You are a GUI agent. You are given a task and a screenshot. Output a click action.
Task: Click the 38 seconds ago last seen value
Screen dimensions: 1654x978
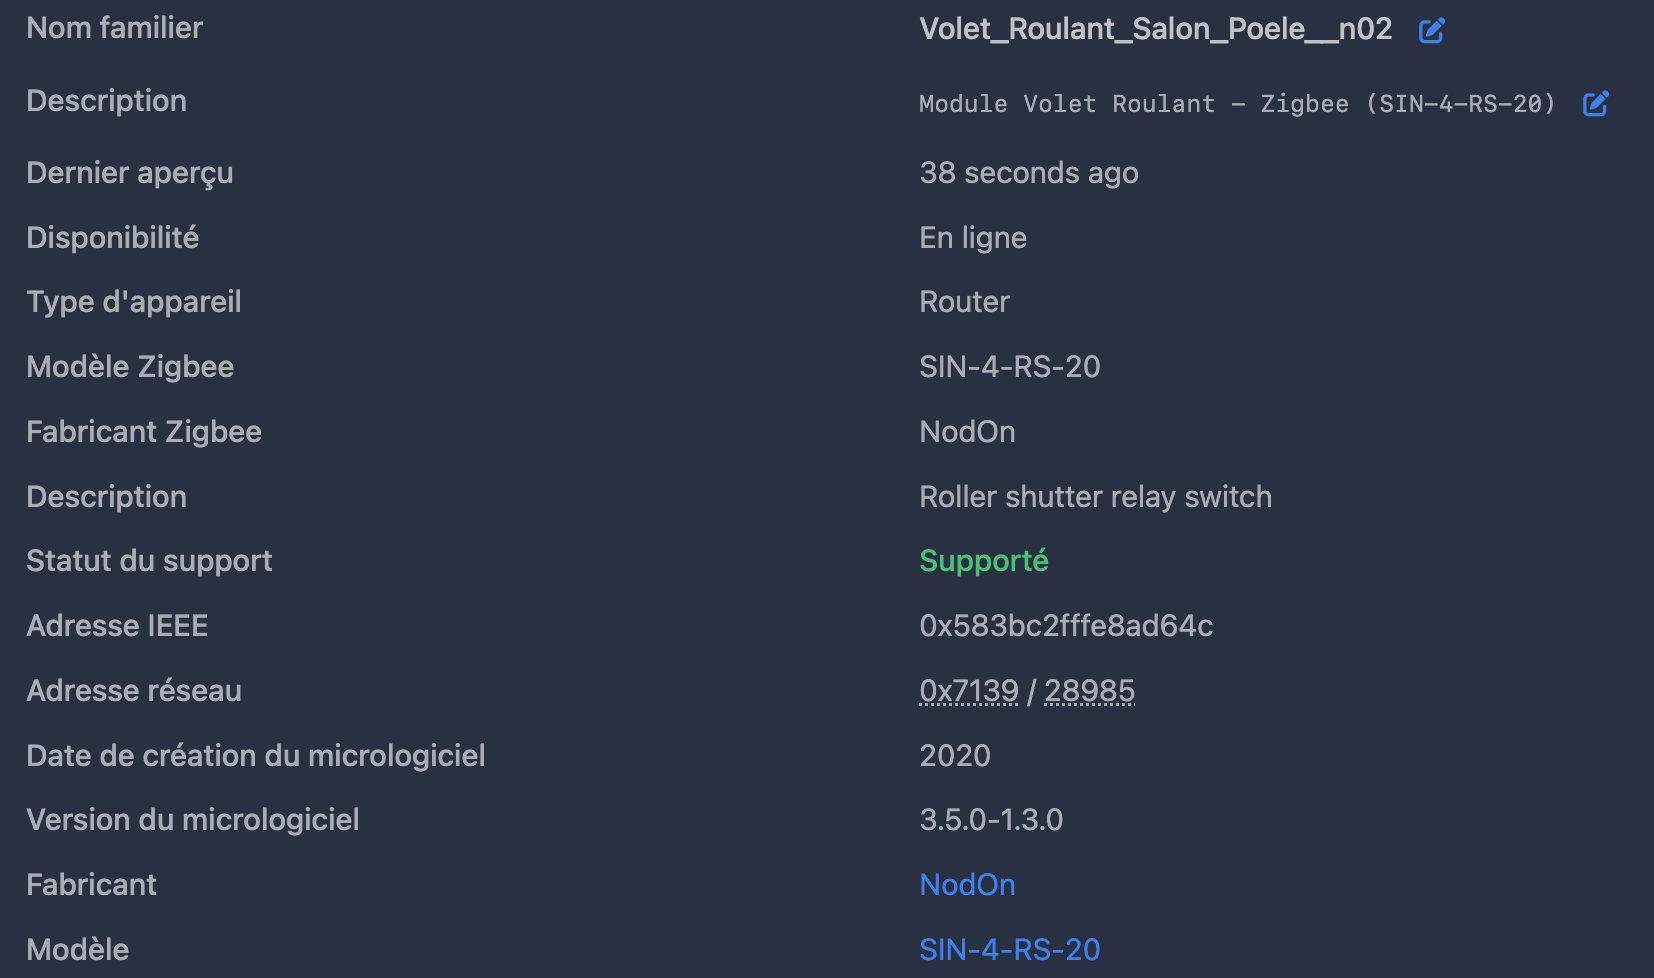pyautogui.click(x=1029, y=173)
